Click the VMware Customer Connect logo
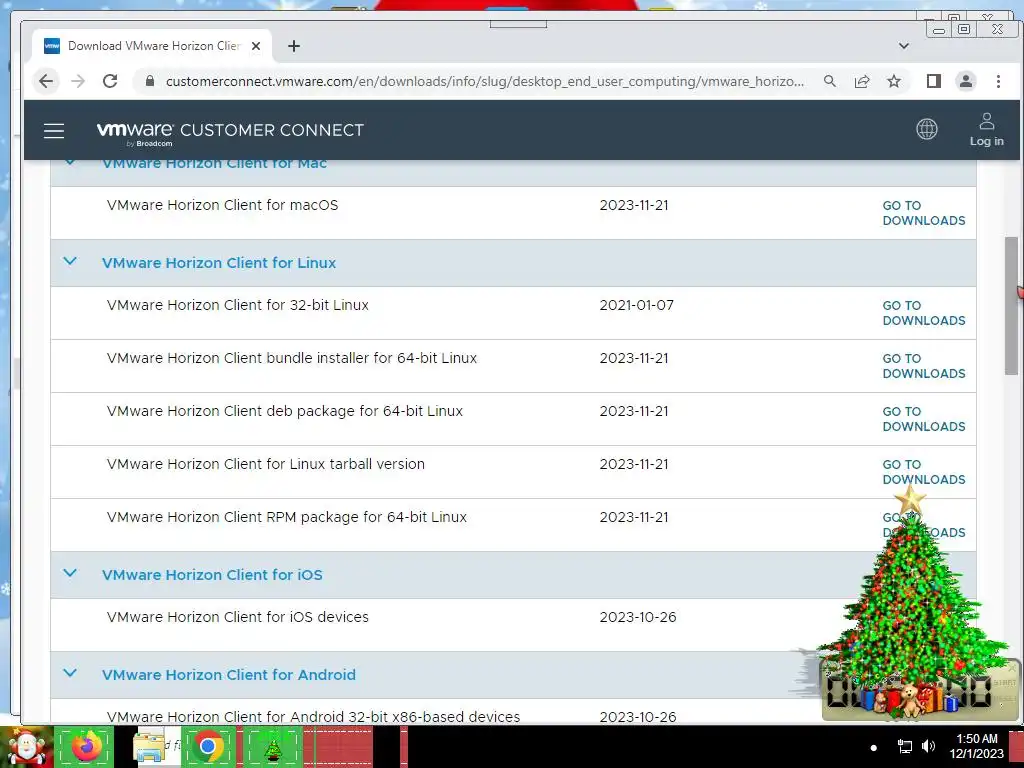Image resolution: width=1024 pixels, height=768 pixels. (230, 132)
